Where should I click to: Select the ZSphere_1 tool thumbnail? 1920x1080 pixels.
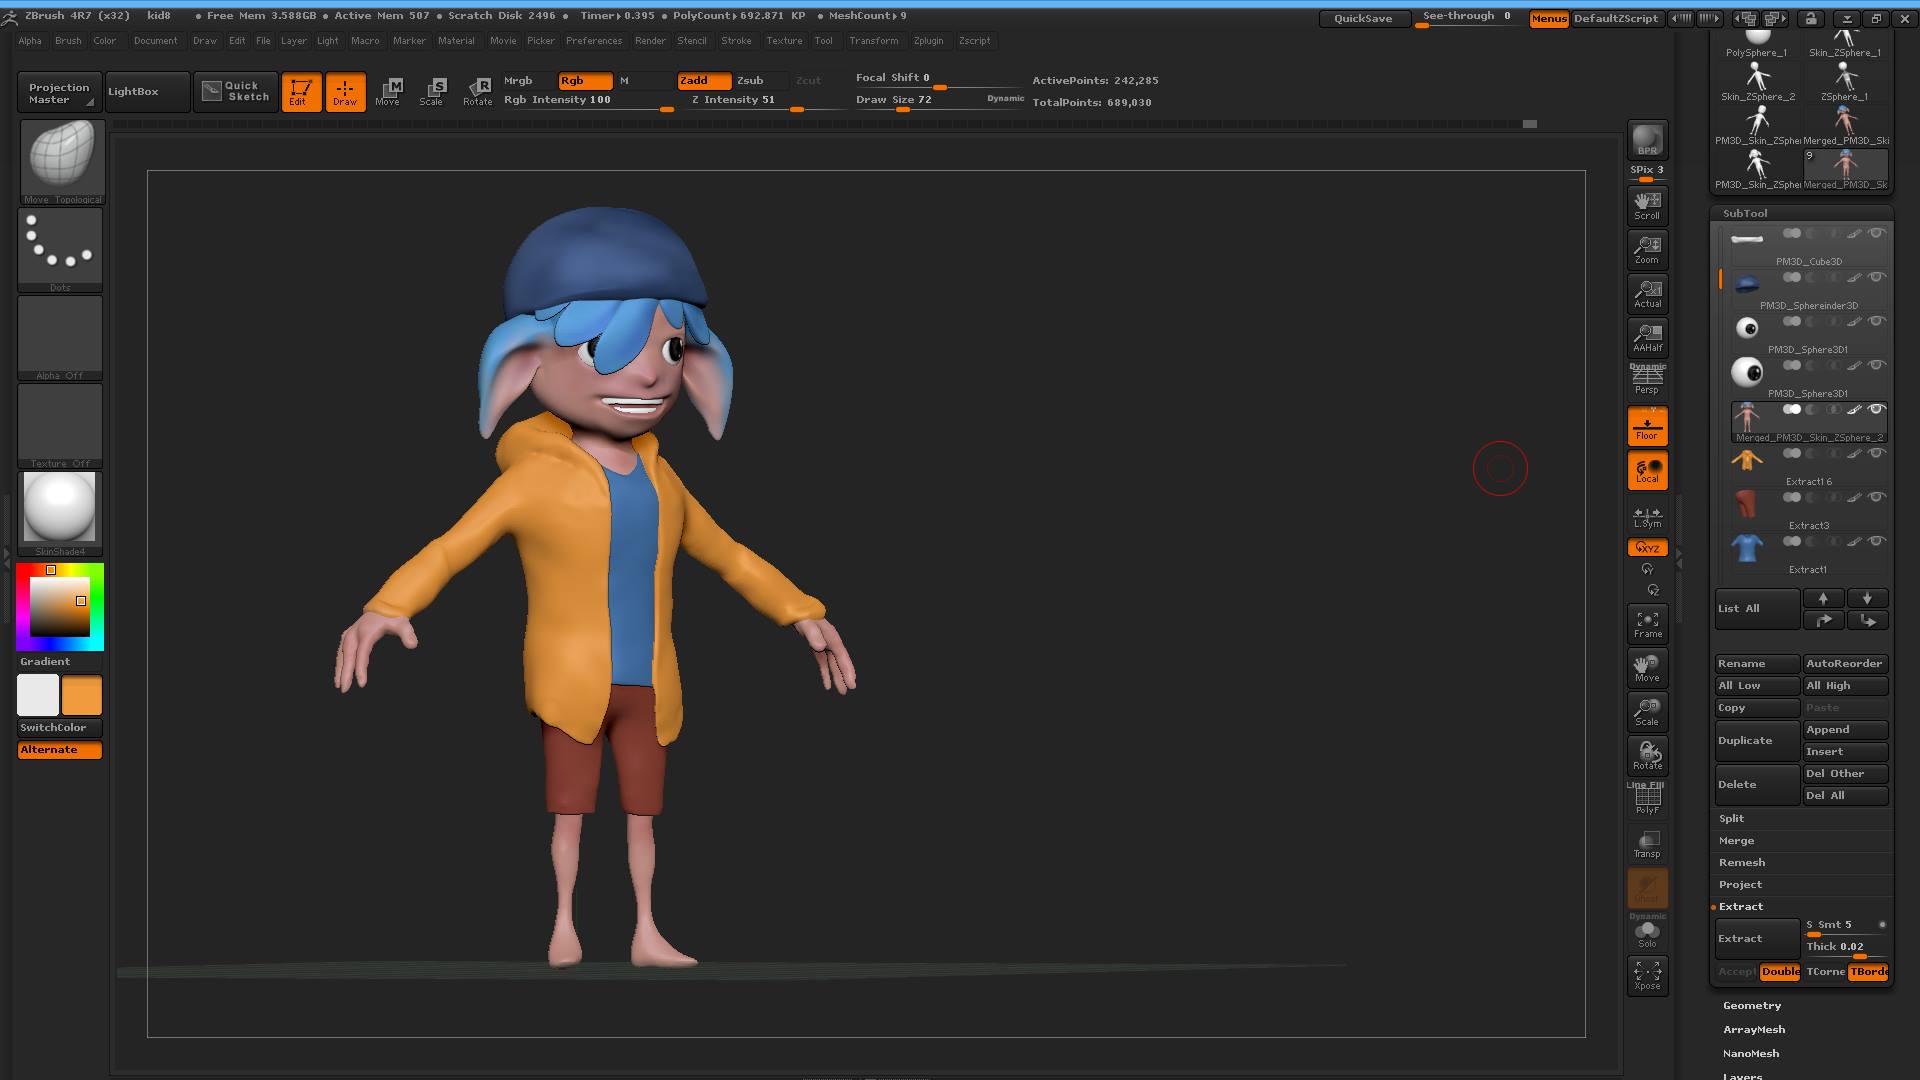point(1844,82)
